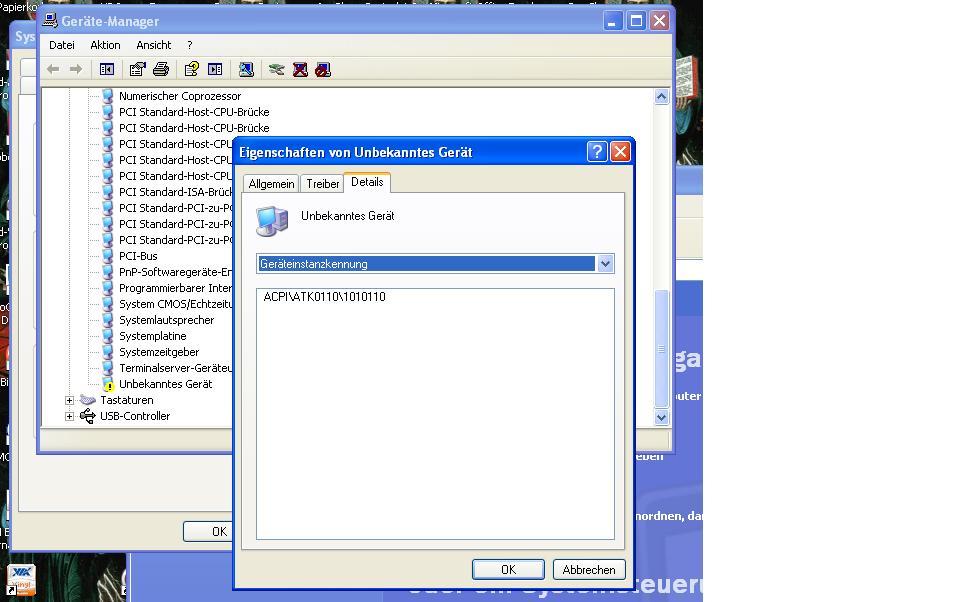963x602 pixels.
Task: Click the device tree scroll down arrow
Action: 661,417
